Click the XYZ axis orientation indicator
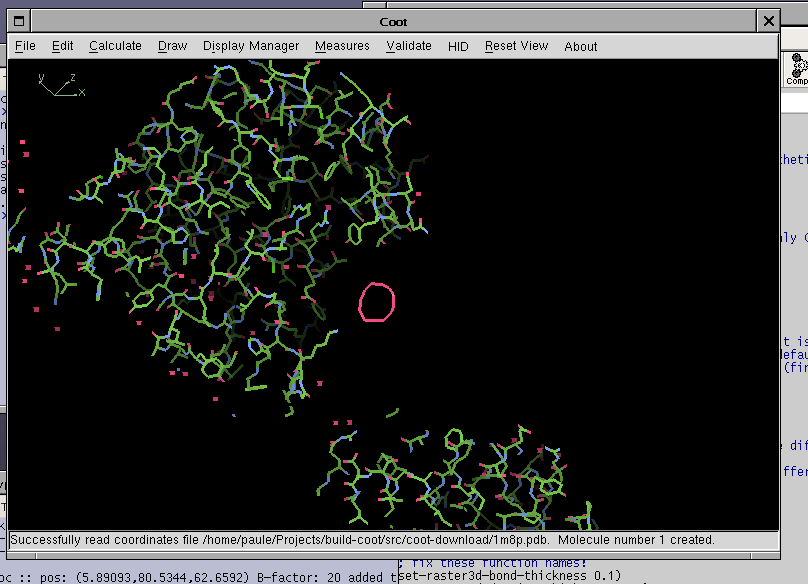The height and width of the screenshot is (584, 808). pos(61,85)
